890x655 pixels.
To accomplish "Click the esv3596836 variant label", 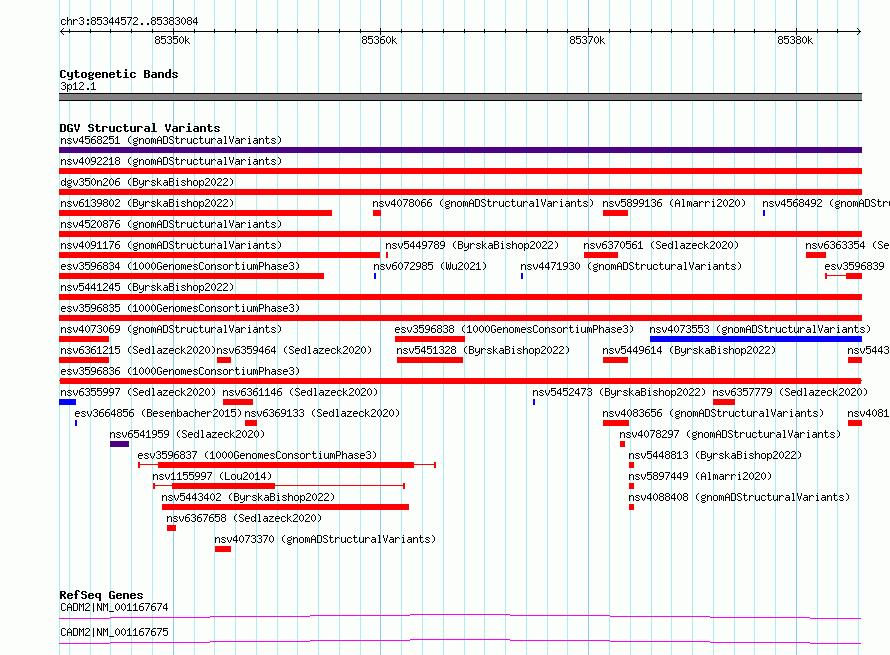I will click(x=180, y=371).
